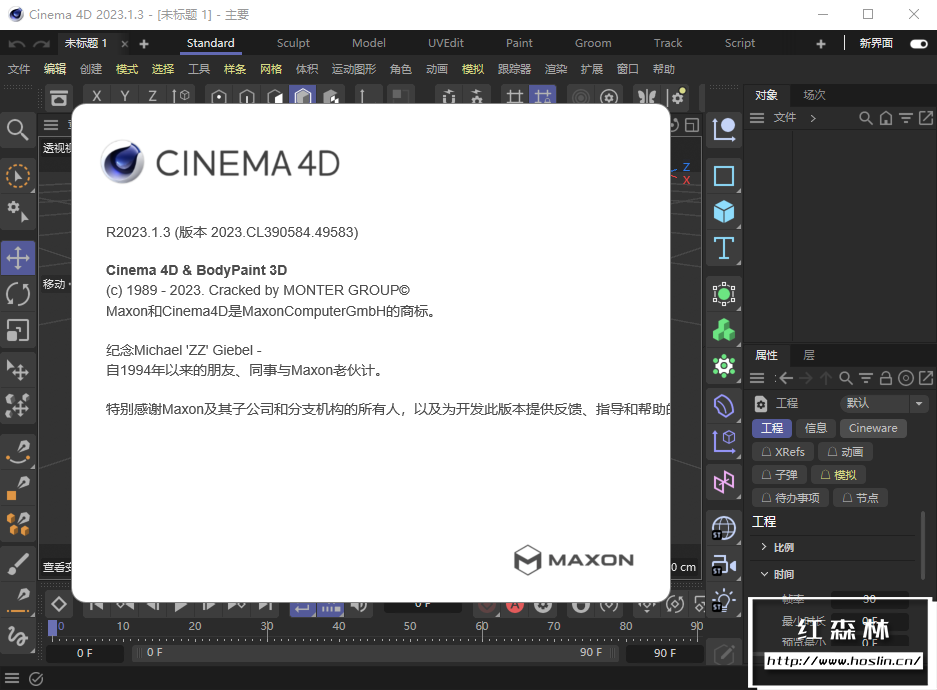
Task: Switch to the UVEdit layout
Action: coord(446,43)
